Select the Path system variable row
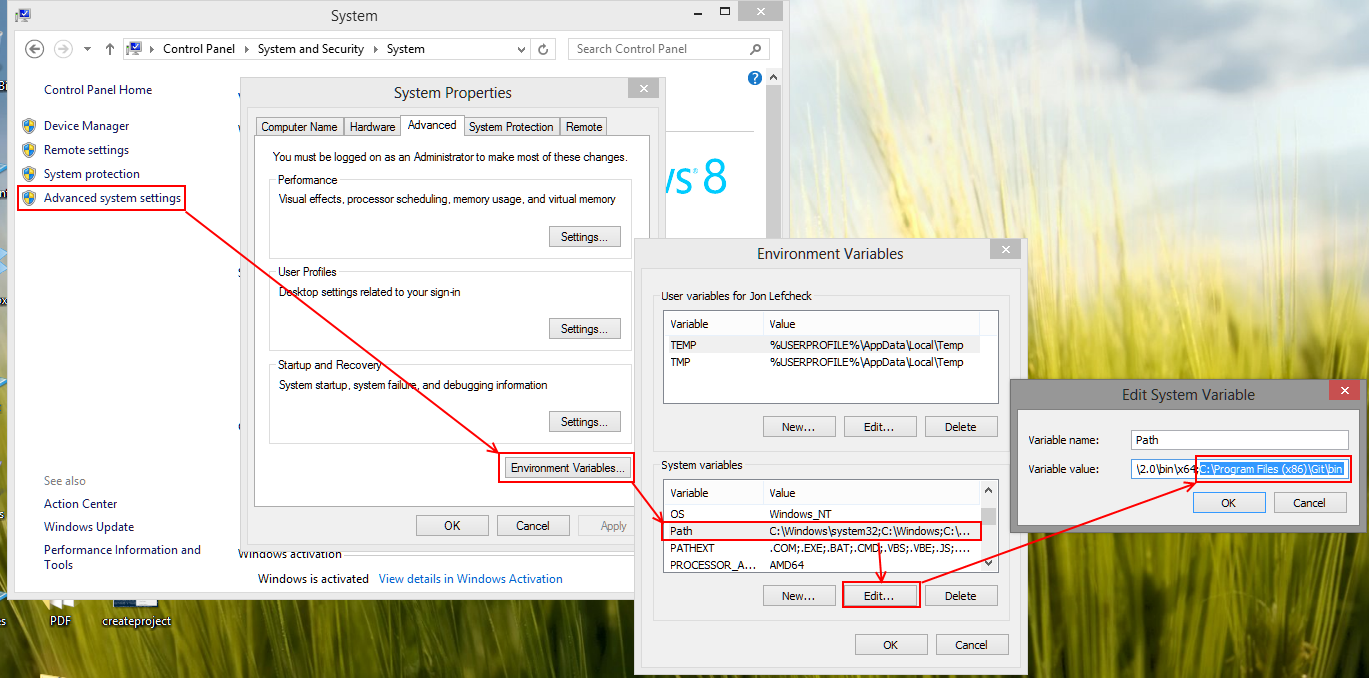Viewport: 1369px width, 678px height. pos(820,531)
